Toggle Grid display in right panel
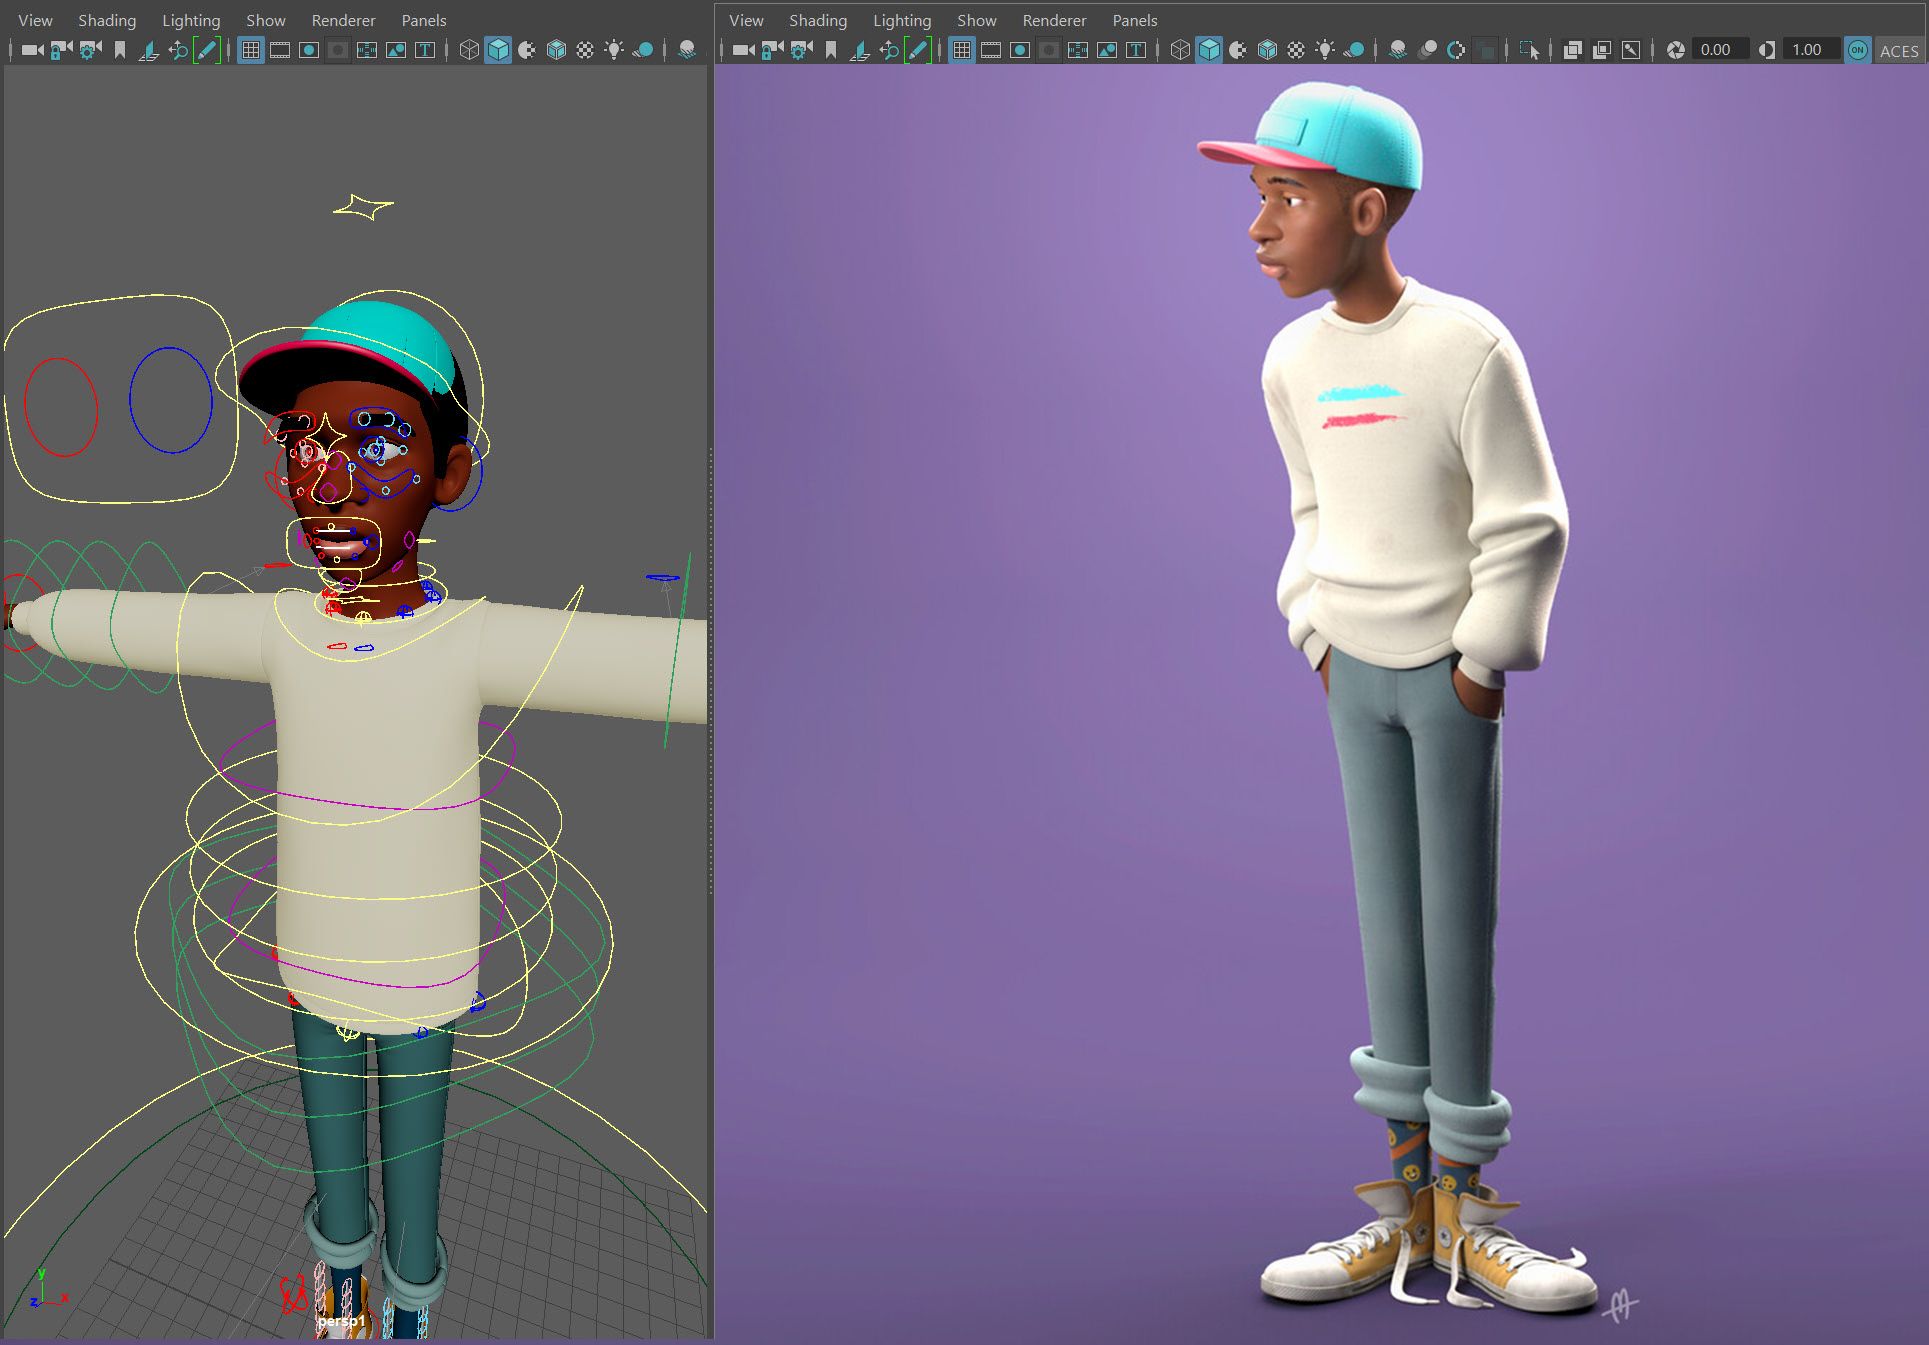This screenshot has height=1345, width=1929. 962,50
